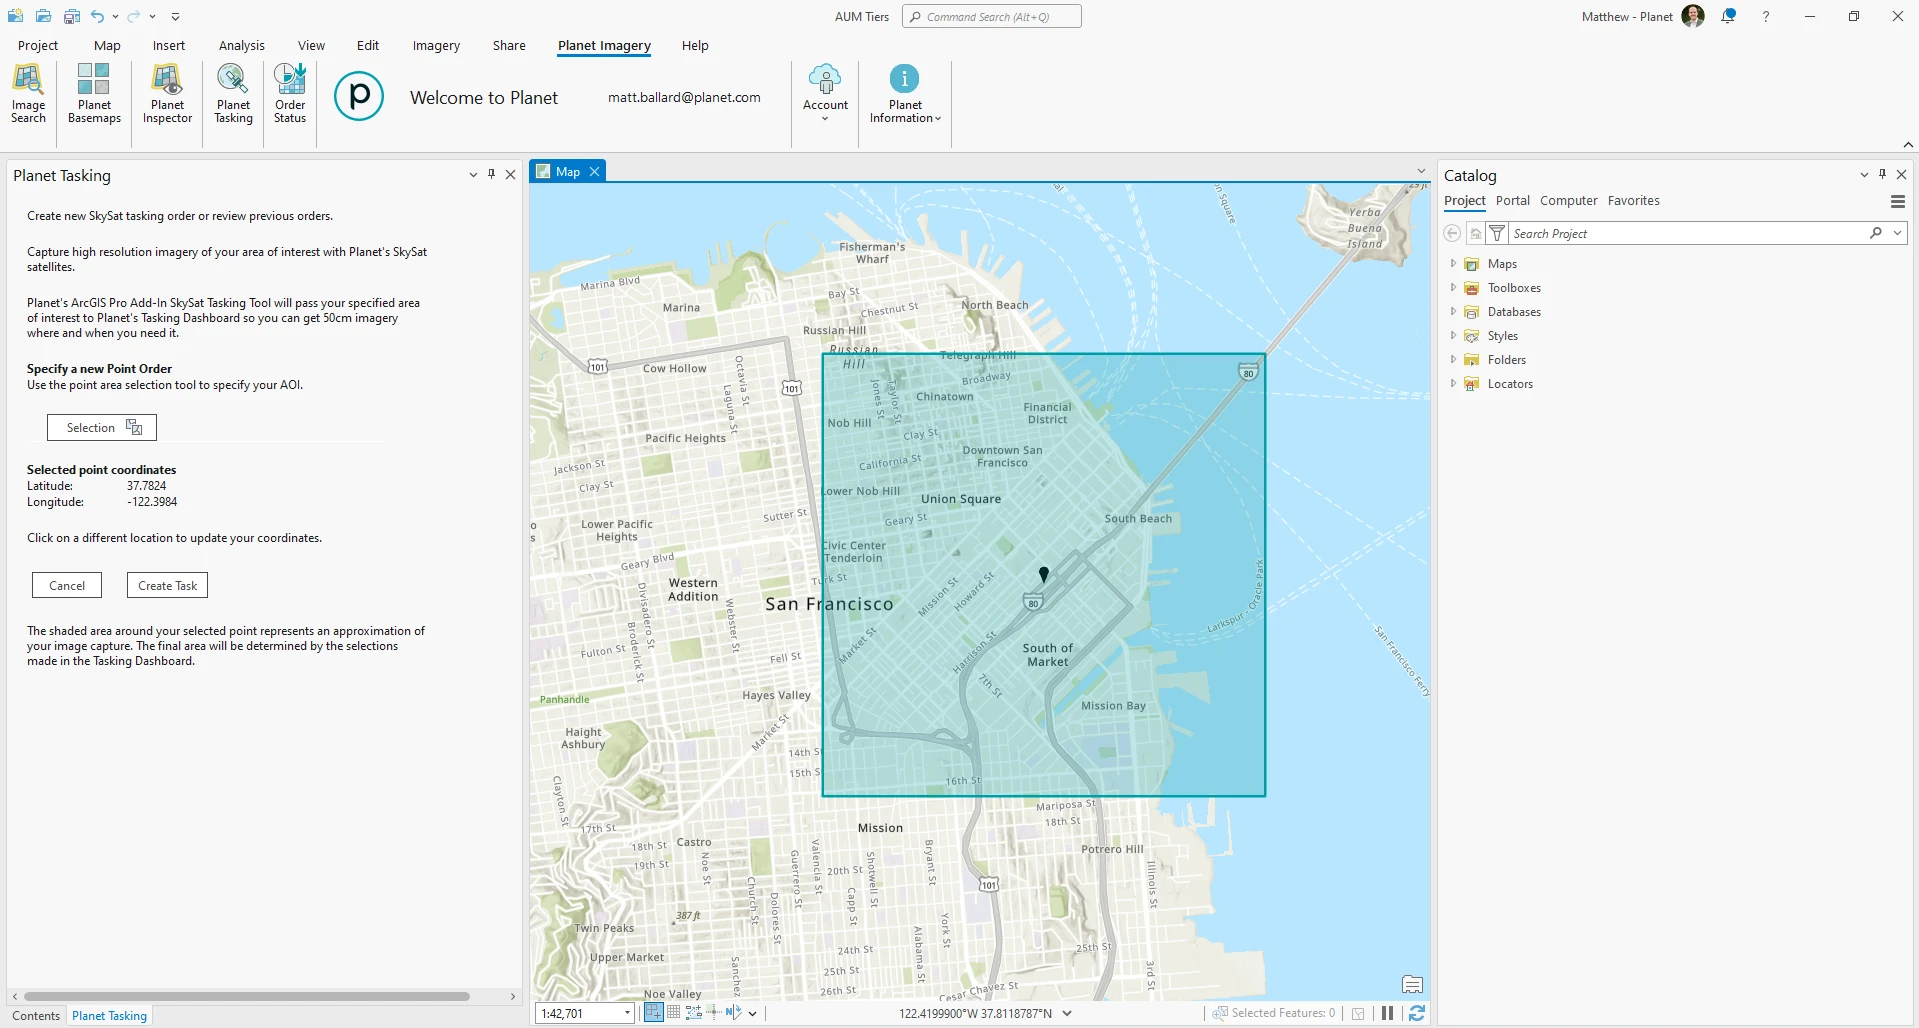Image resolution: width=1919 pixels, height=1028 pixels.
Task: Expand the Databases node in Catalog
Action: click(1453, 312)
